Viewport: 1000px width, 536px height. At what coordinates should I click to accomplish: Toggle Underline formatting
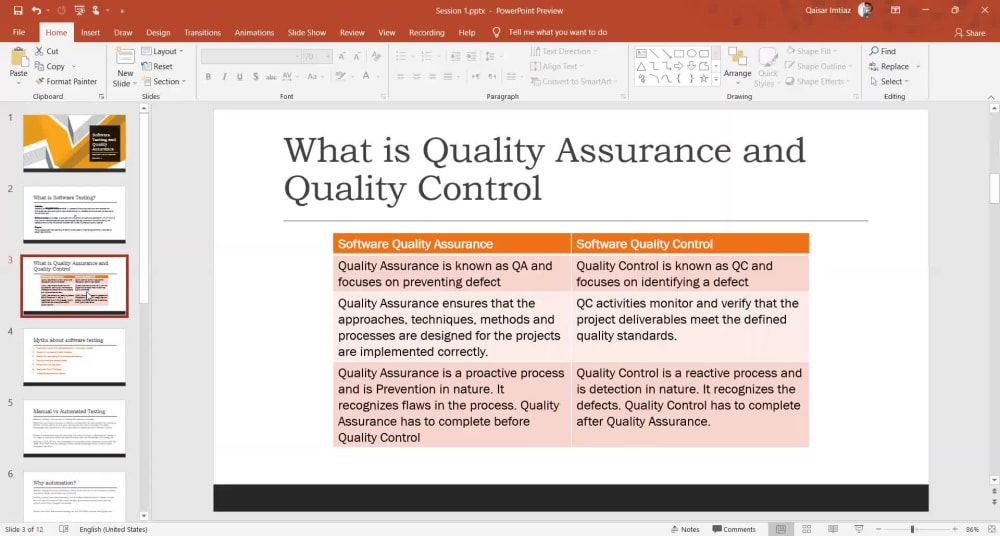(240, 77)
